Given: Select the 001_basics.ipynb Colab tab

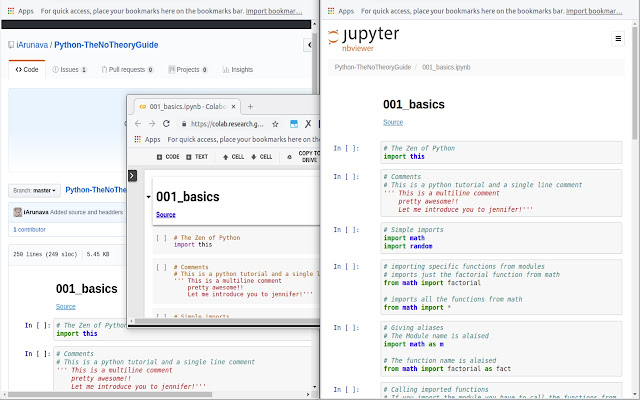Looking at the screenshot, I should click(187, 107).
